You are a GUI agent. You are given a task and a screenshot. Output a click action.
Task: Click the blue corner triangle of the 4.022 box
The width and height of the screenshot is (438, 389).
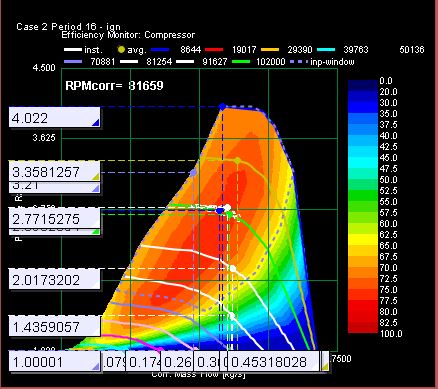coord(96,123)
